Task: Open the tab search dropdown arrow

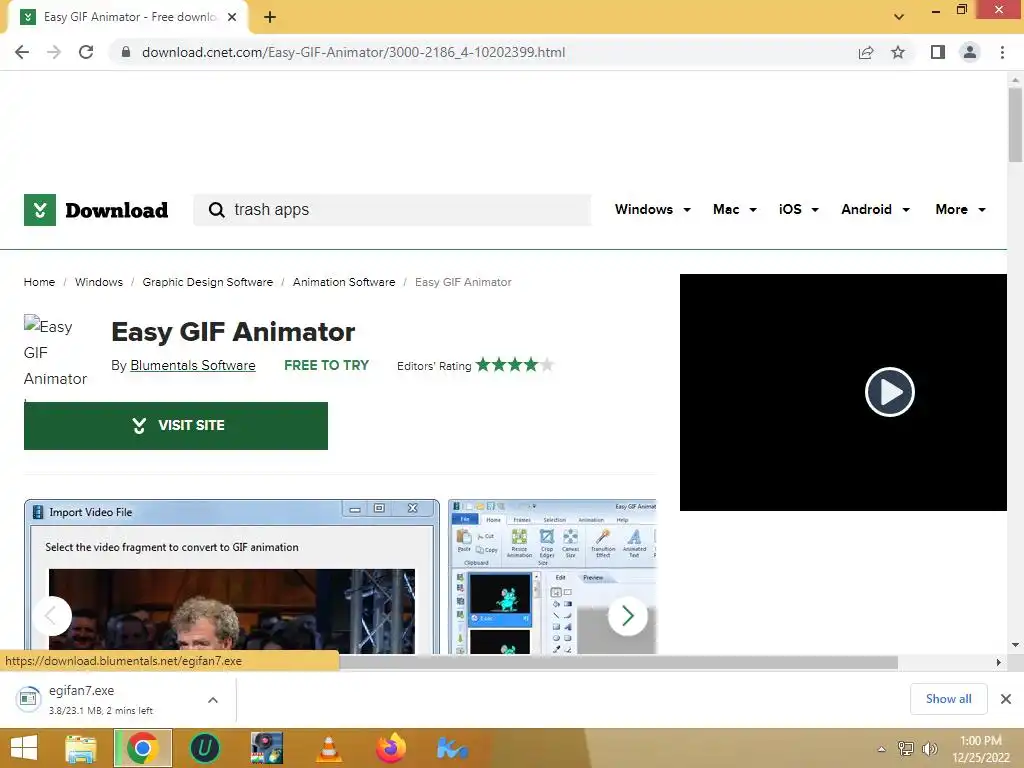Action: tap(899, 17)
